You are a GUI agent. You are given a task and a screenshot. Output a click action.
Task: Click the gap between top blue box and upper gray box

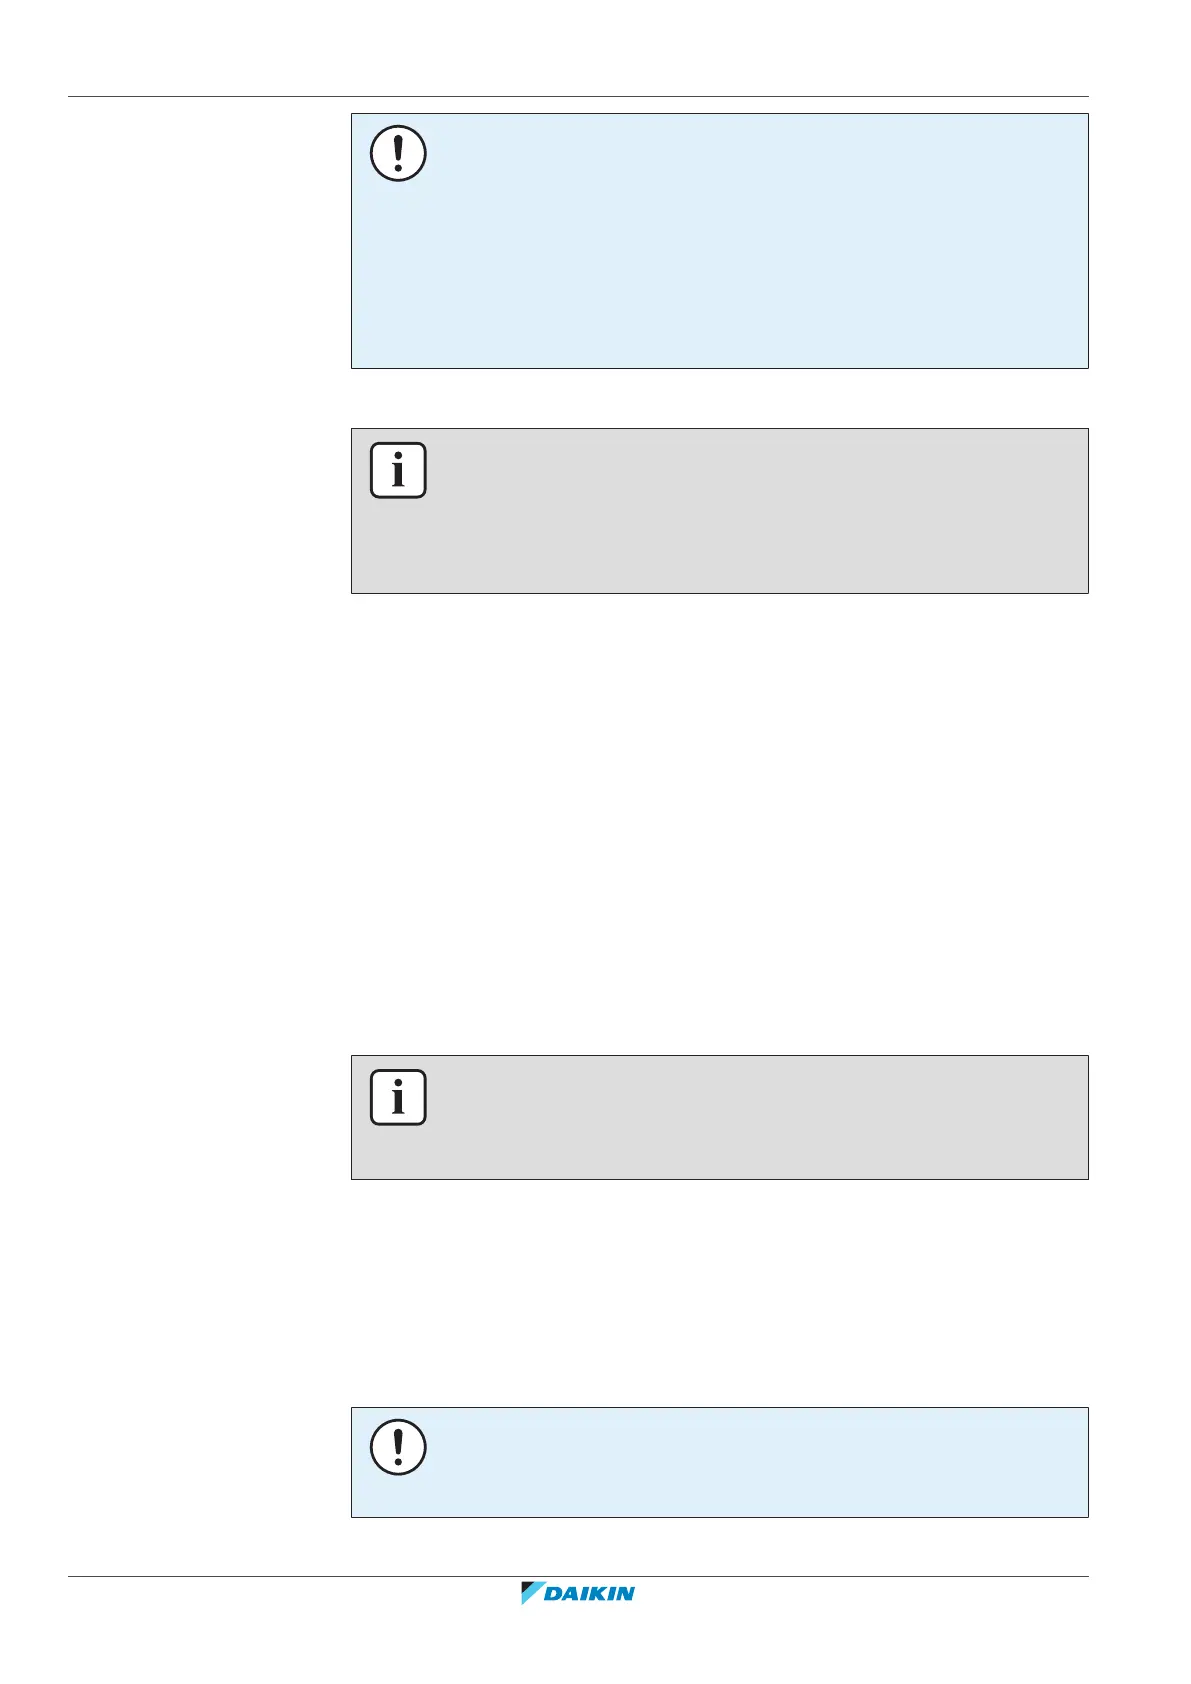[719, 399]
